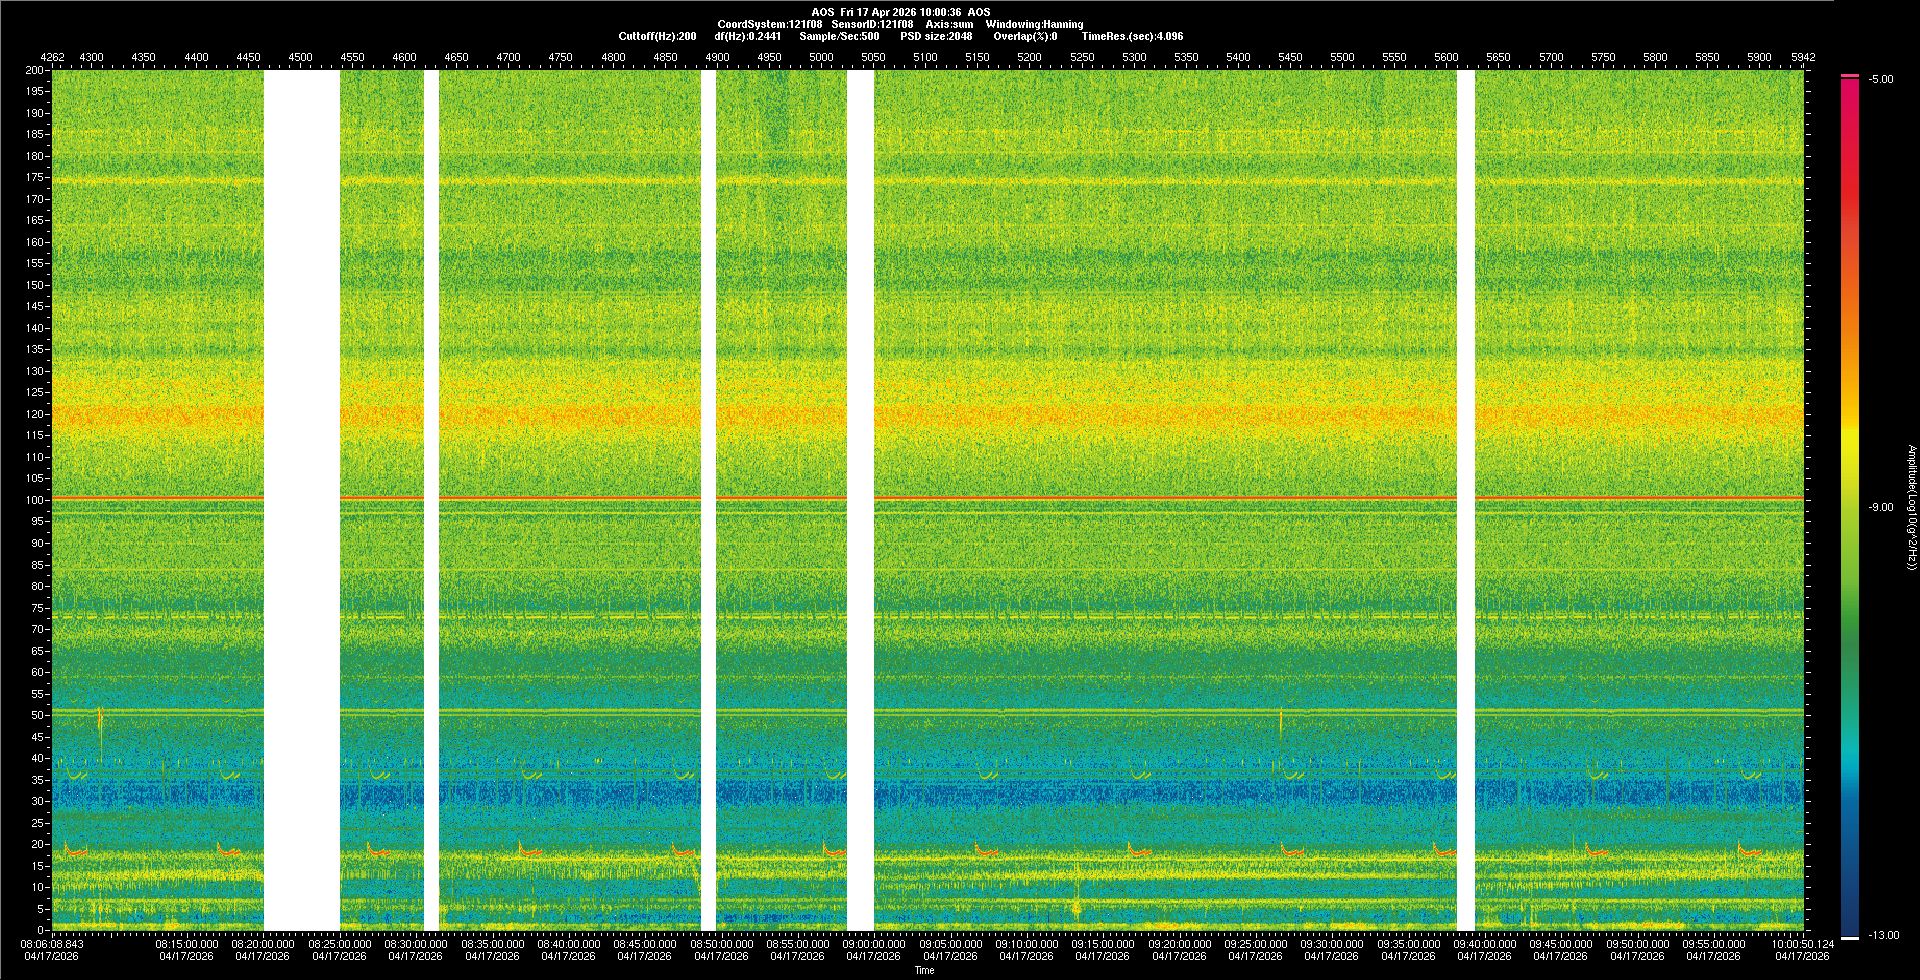Select the PSD size:2048 parameter

[936, 36]
